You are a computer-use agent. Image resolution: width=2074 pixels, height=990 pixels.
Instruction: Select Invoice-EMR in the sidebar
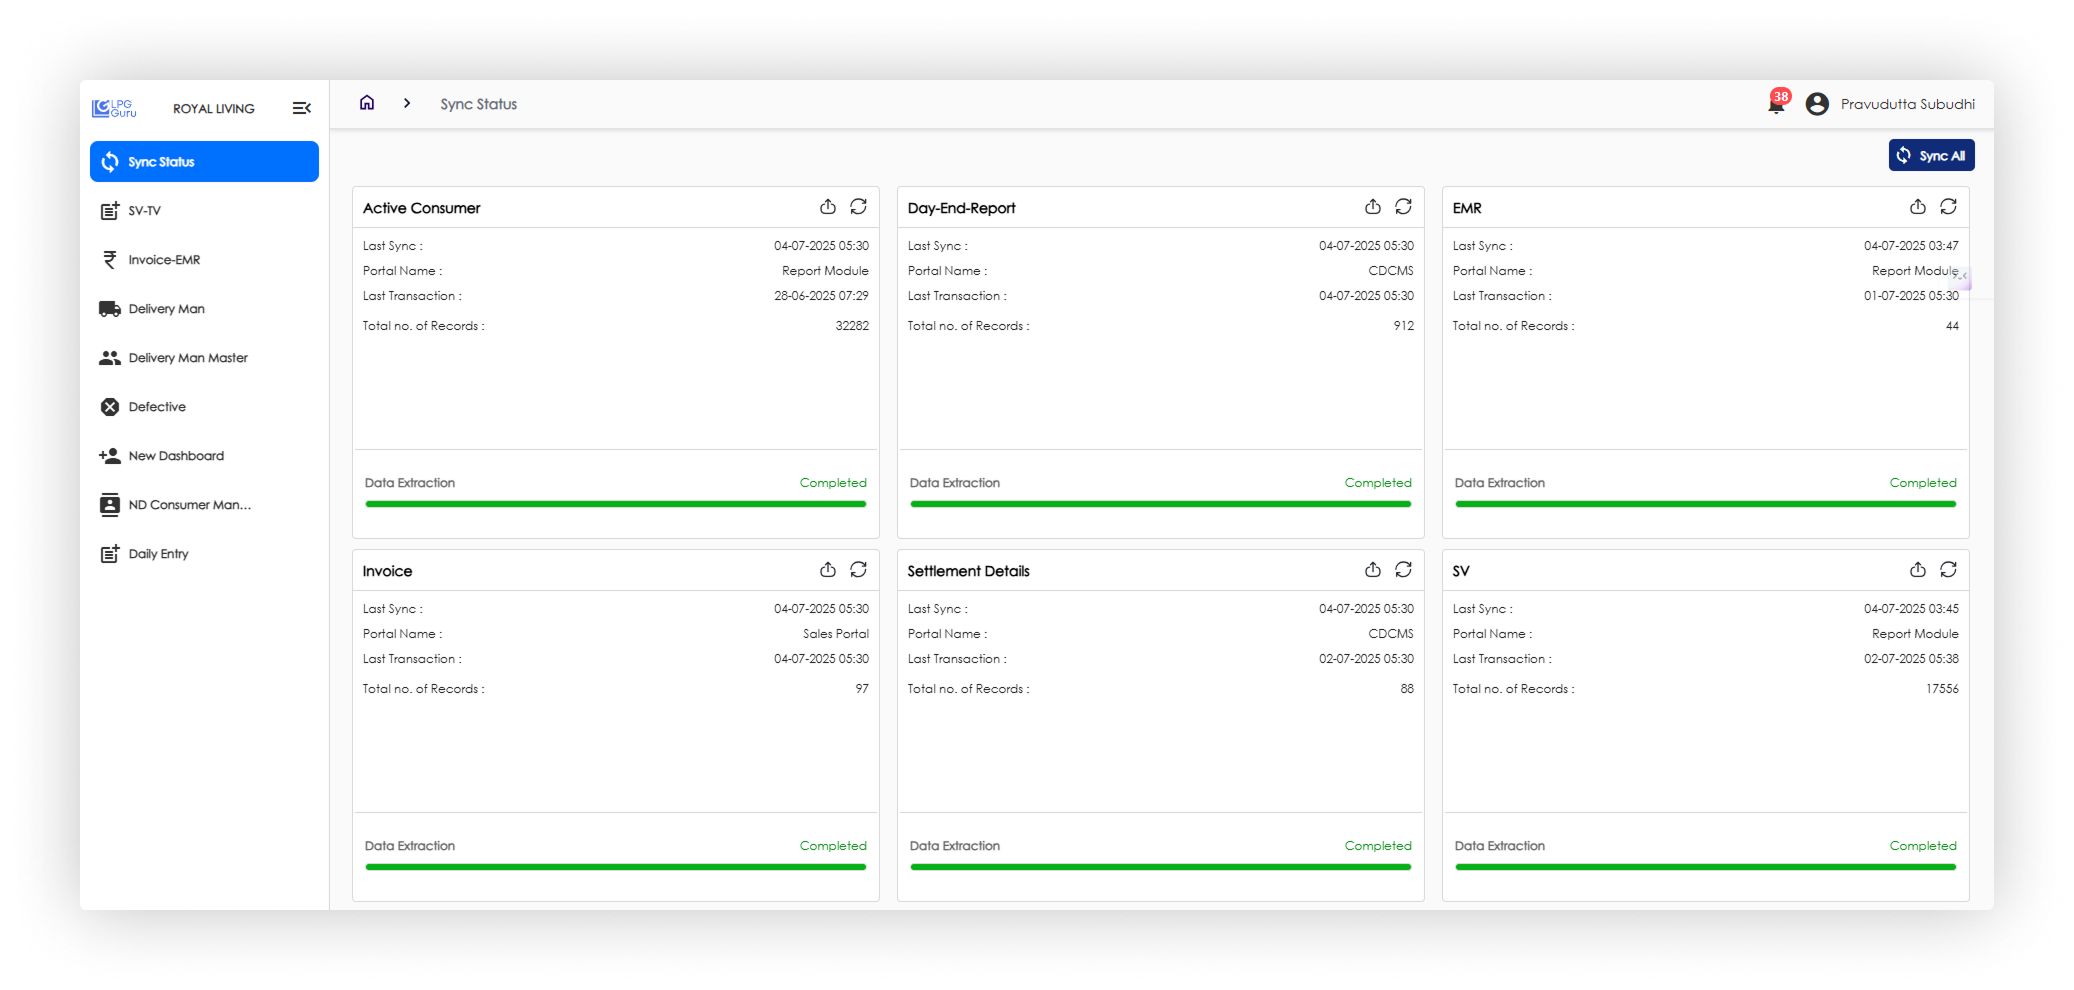coord(164,260)
